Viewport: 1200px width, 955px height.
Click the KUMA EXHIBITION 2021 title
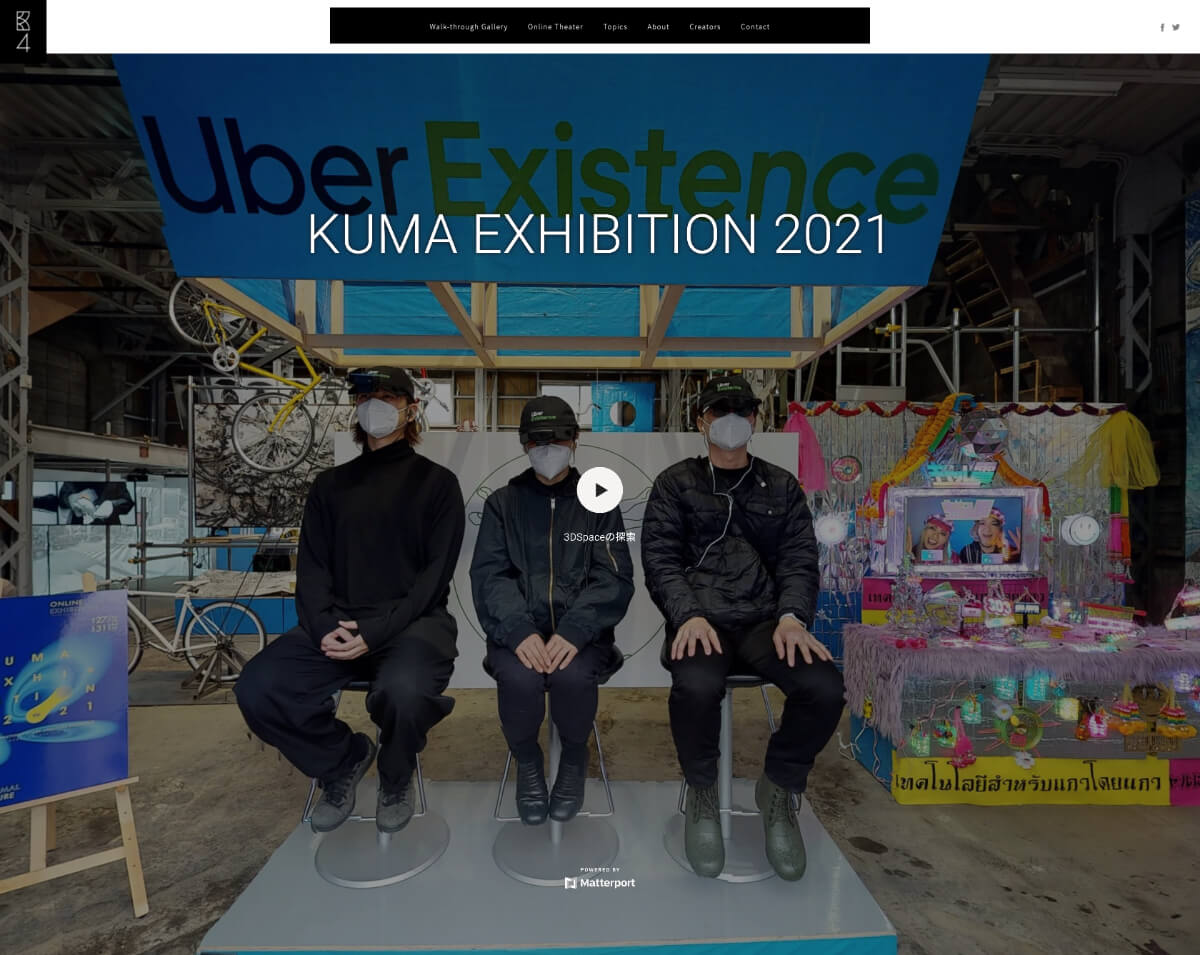coord(598,234)
